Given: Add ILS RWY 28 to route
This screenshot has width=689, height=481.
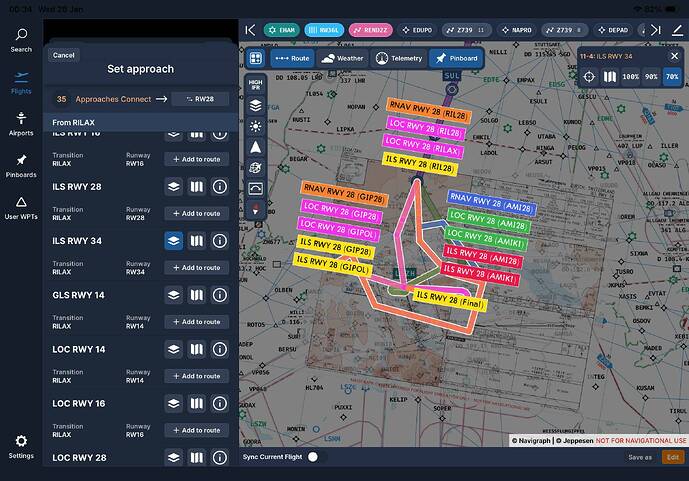Looking at the screenshot, I should (x=196, y=213).
